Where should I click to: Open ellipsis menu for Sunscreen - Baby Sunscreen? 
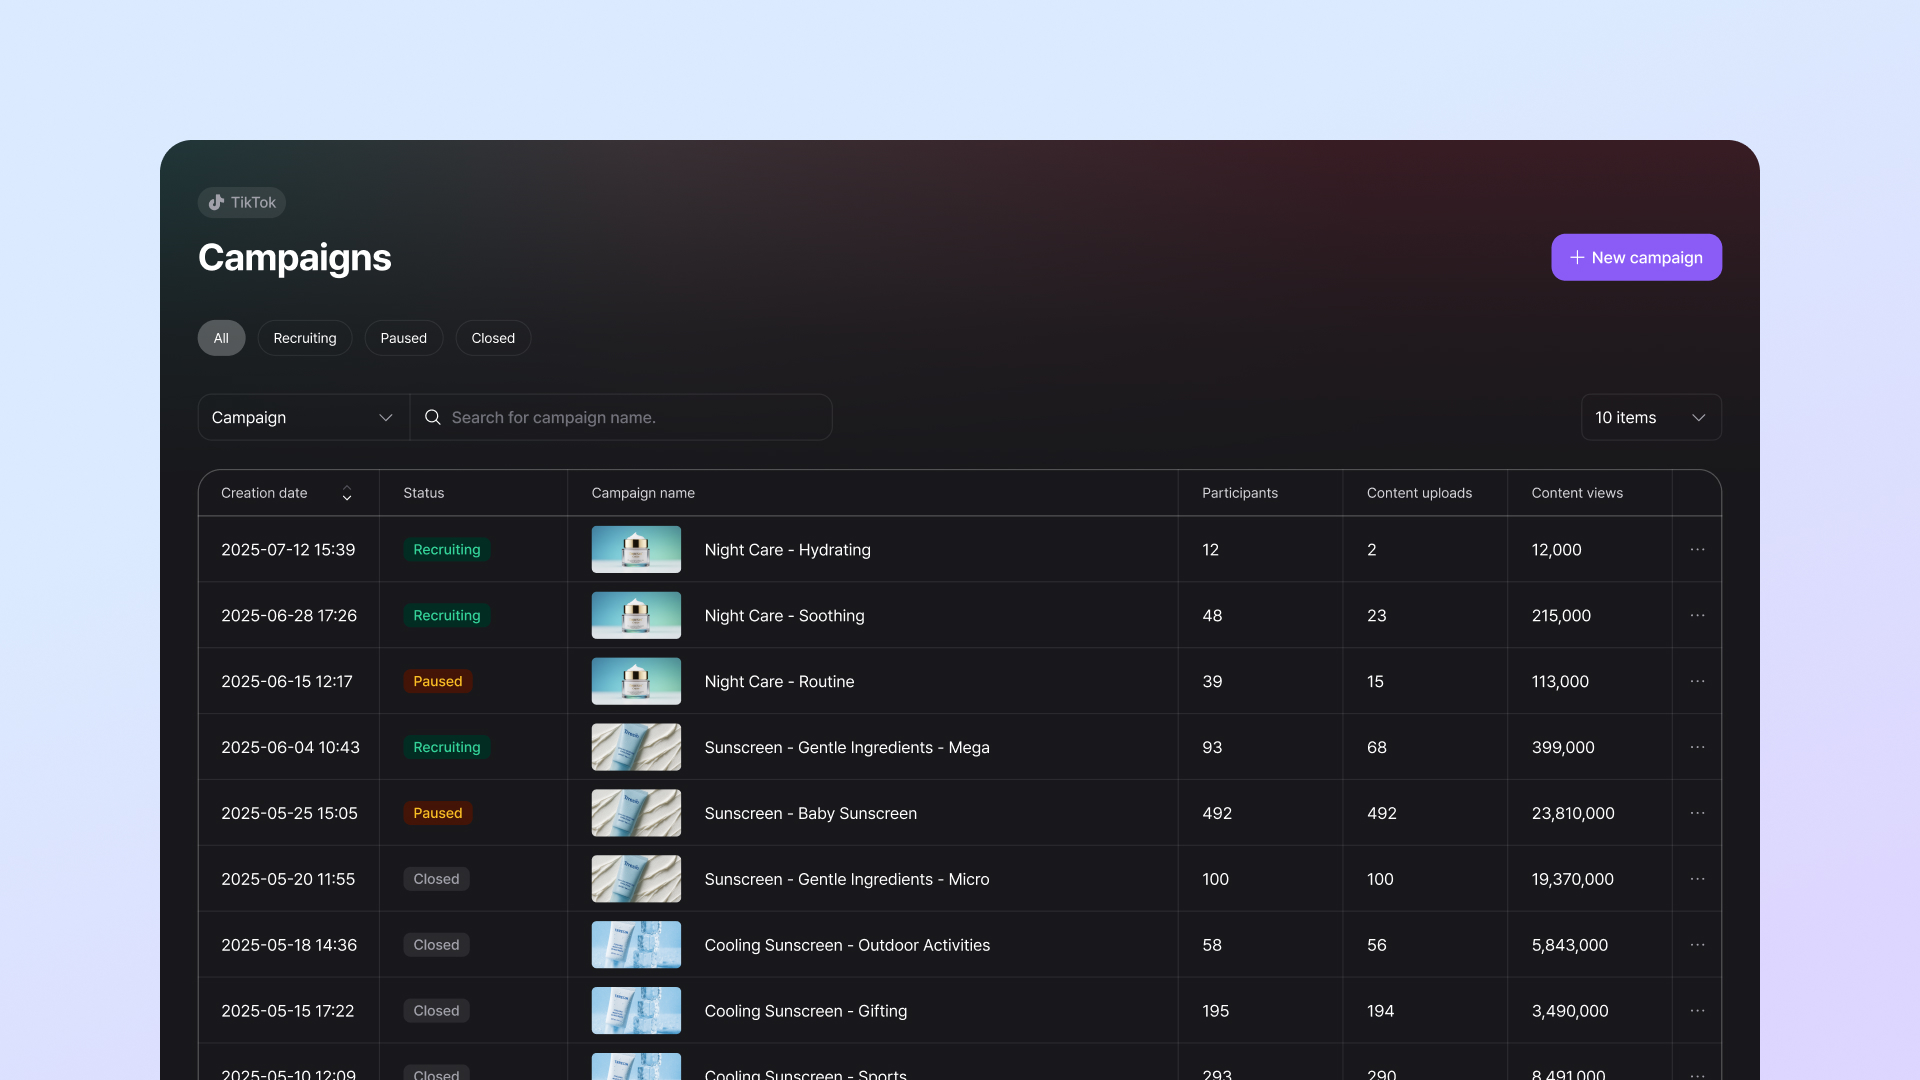(1697, 813)
